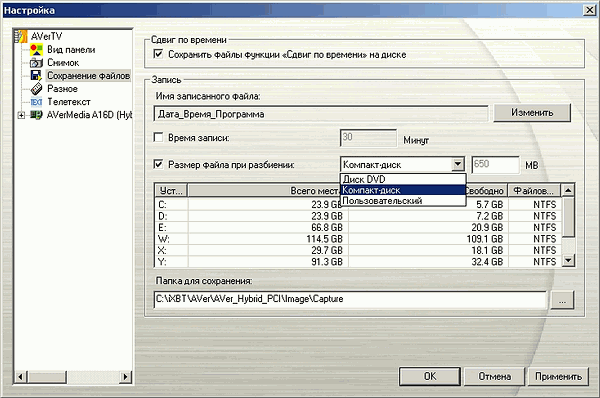
Task: Enable the Время записи checkbox
Action: coord(158,137)
